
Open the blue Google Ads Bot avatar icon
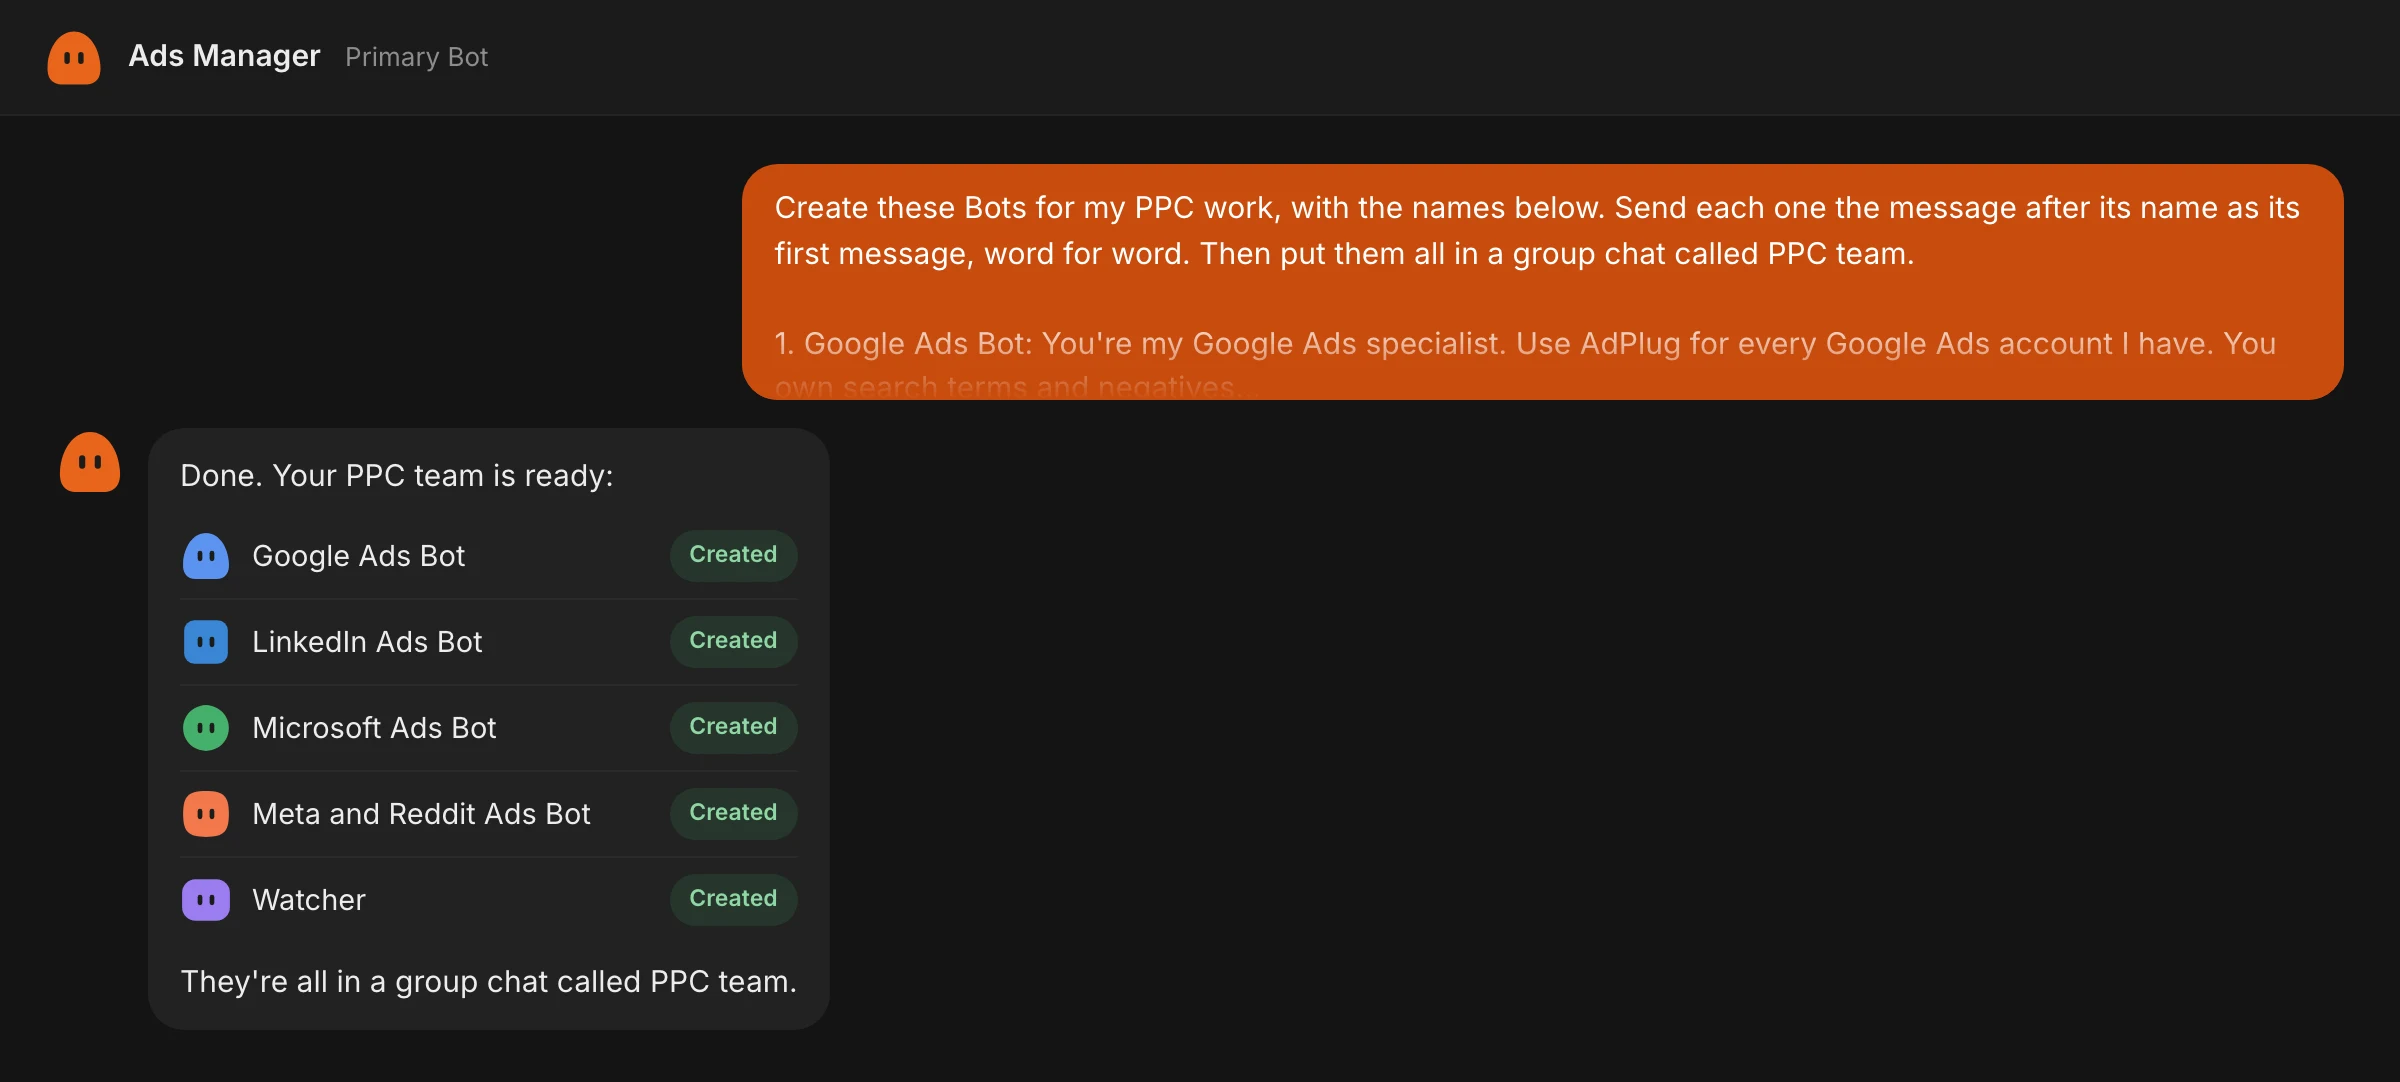click(x=206, y=556)
